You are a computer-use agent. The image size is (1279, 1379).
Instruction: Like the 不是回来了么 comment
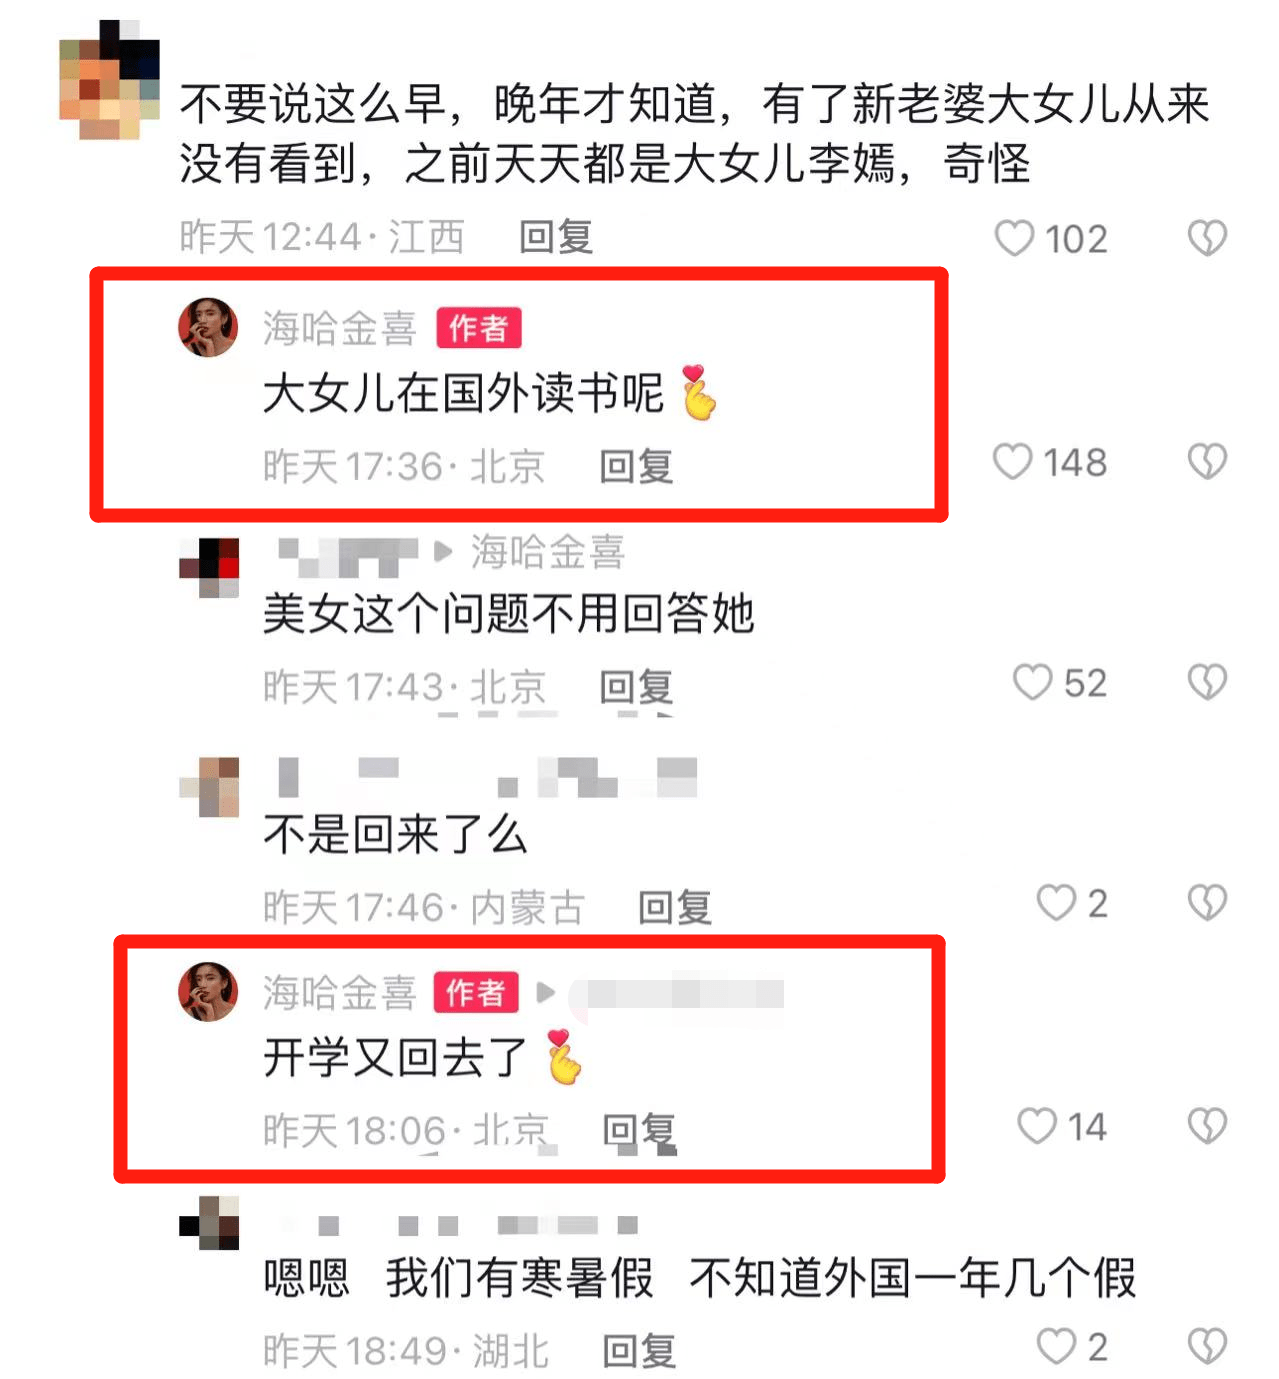[x=1056, y=903]
